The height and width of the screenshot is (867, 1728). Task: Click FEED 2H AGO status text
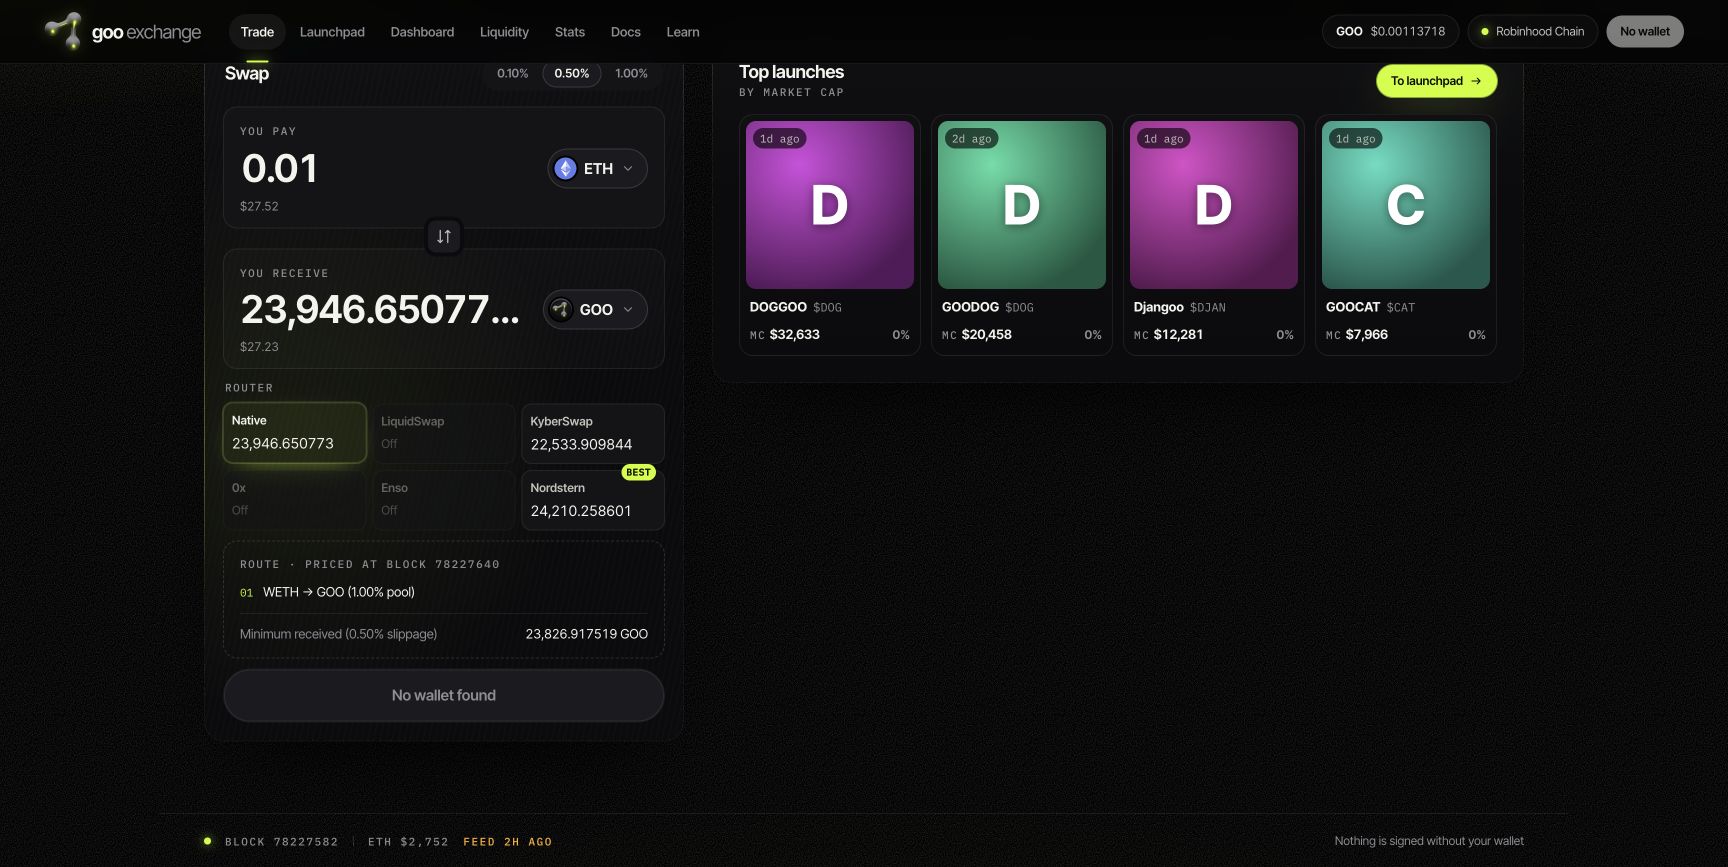pos(508,842)
